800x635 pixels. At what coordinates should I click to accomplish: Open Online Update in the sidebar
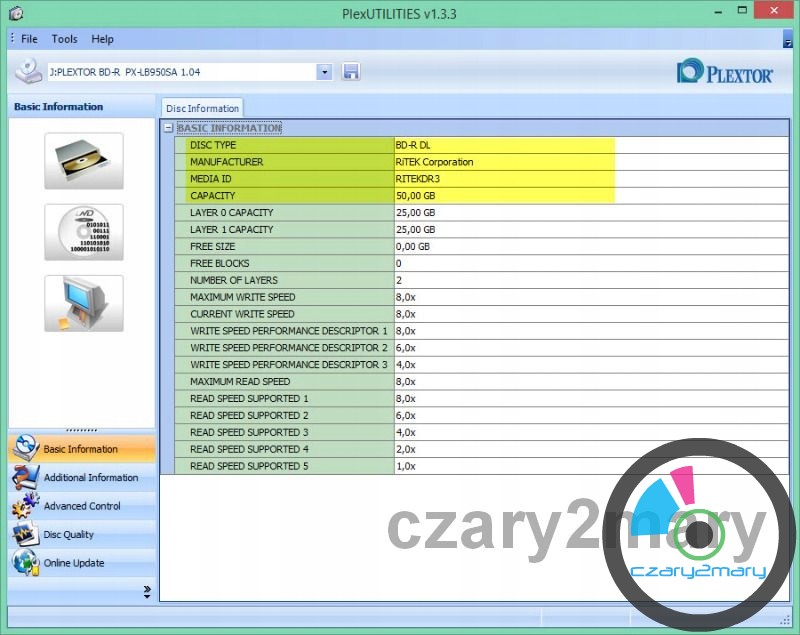pyautogui.click(x=73, y=563)
